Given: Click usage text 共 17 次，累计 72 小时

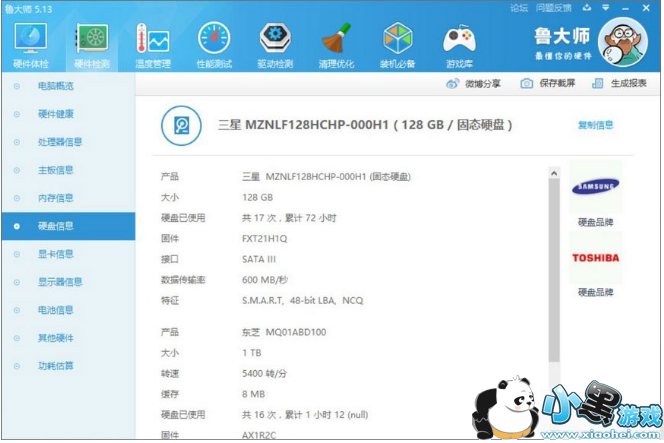Looking at the screenshot, I should coord(289,218).
